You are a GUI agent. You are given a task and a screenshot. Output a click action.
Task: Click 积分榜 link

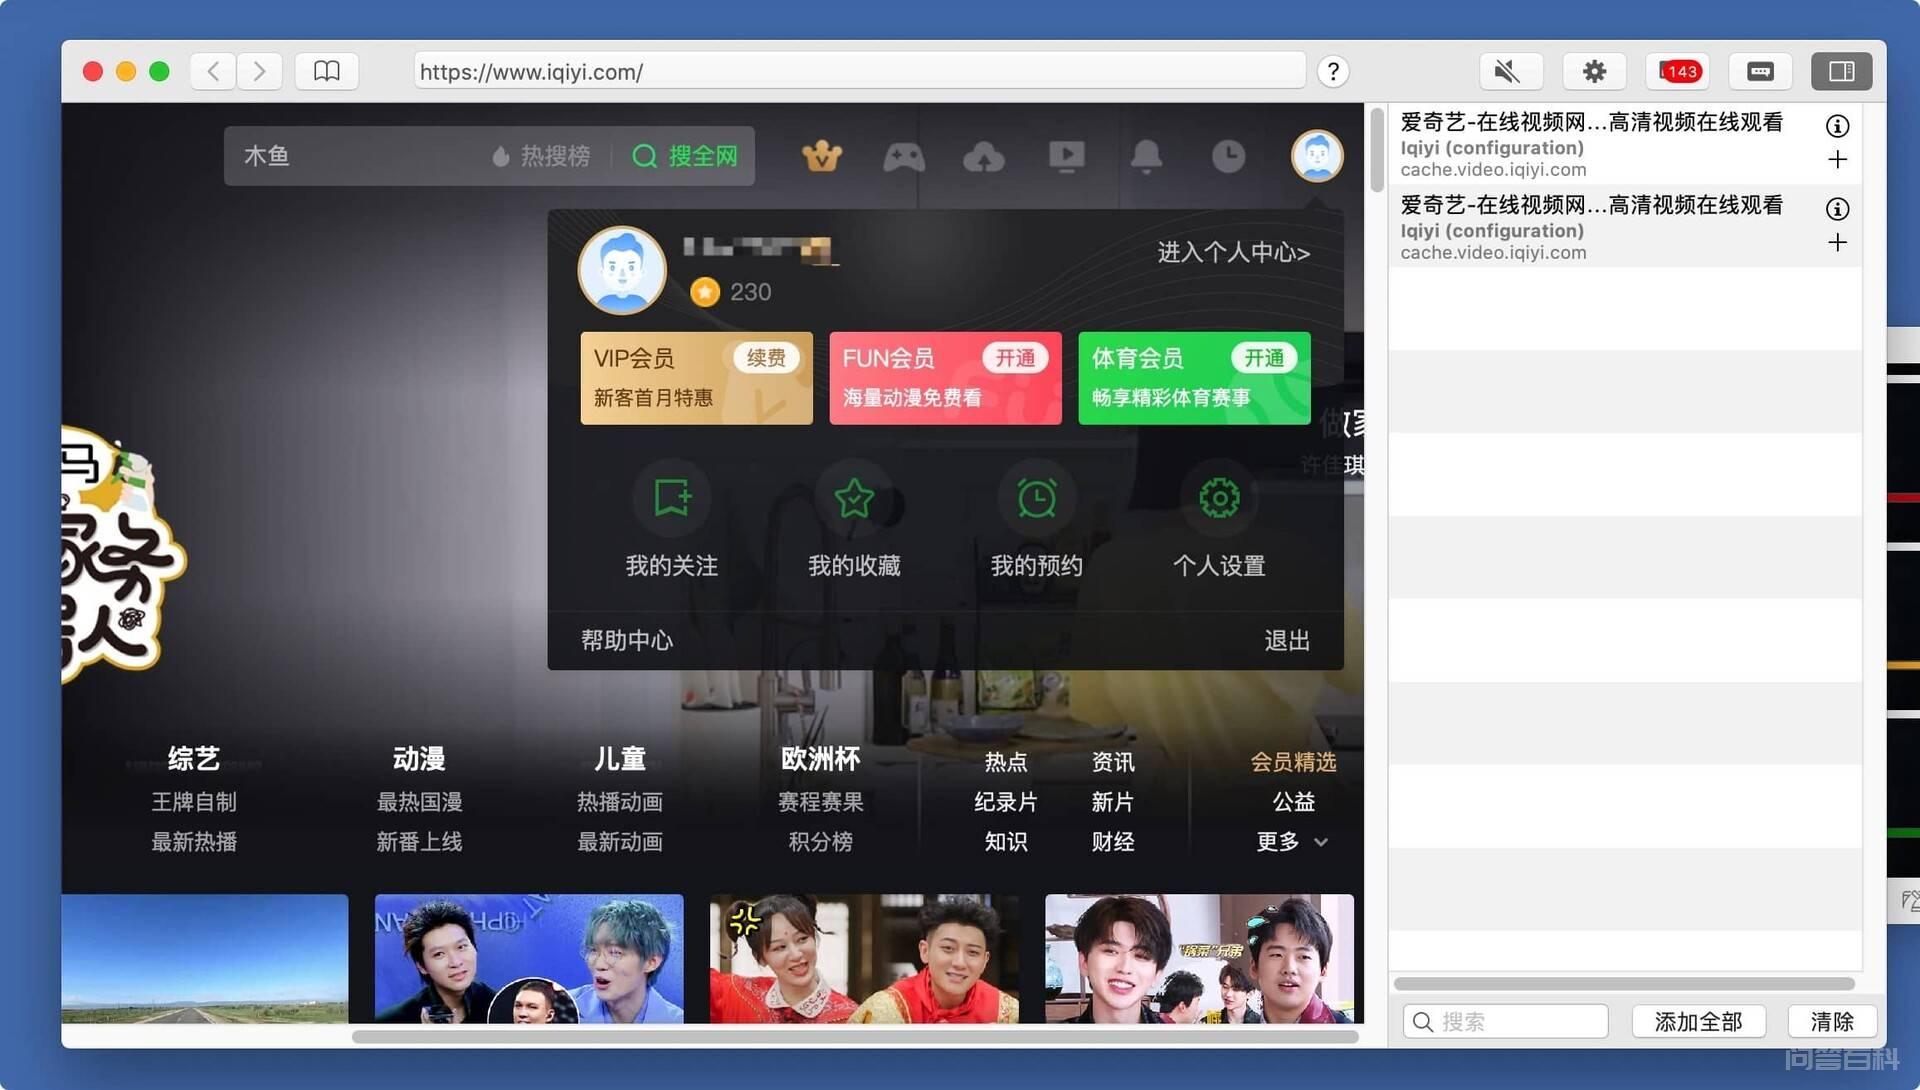pyautogui.click(x=820, y=842)
